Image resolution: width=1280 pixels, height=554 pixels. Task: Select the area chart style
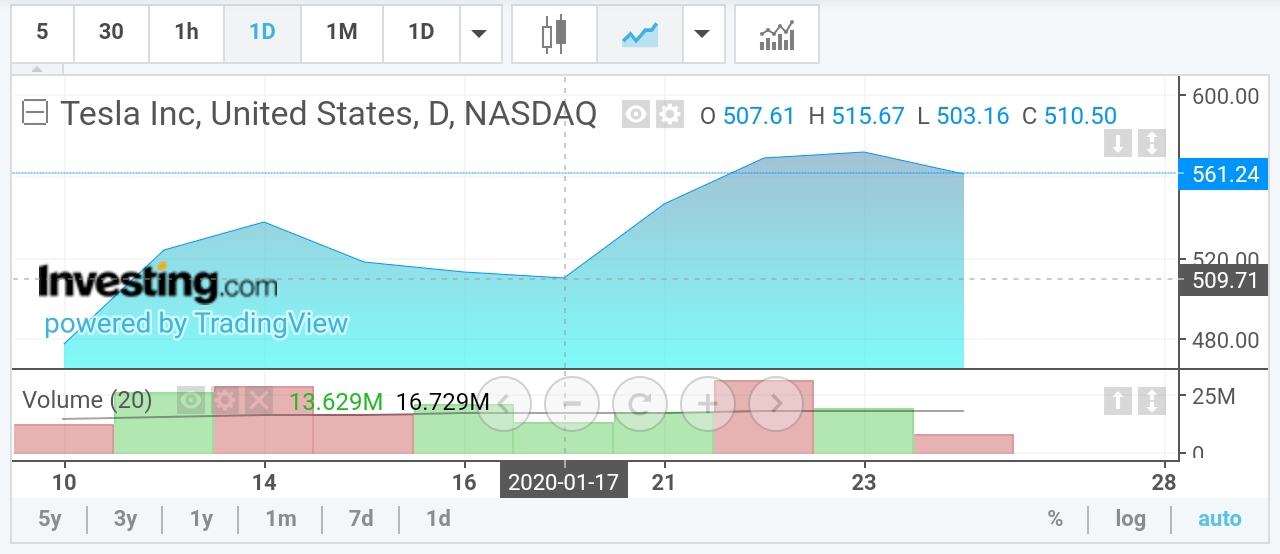(639, 33)
